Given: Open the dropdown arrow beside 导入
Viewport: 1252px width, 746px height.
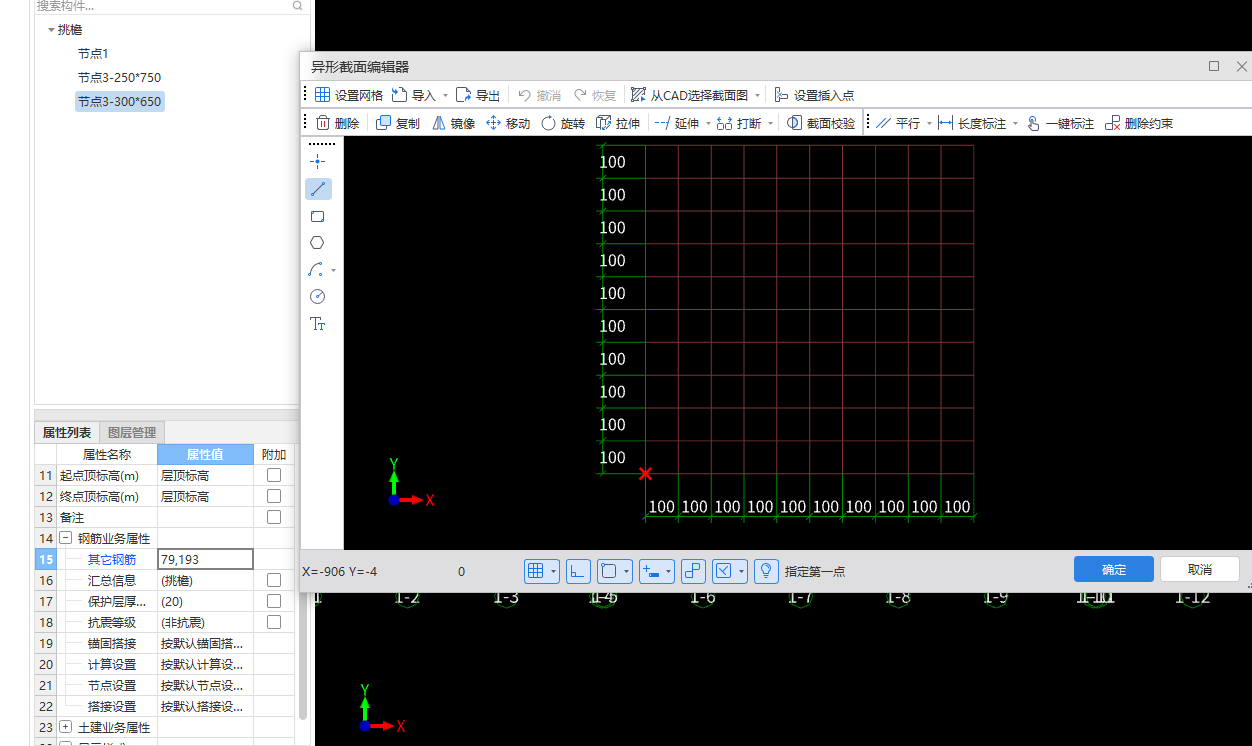Looking at the screenshot, I should (x=445, y=96).
